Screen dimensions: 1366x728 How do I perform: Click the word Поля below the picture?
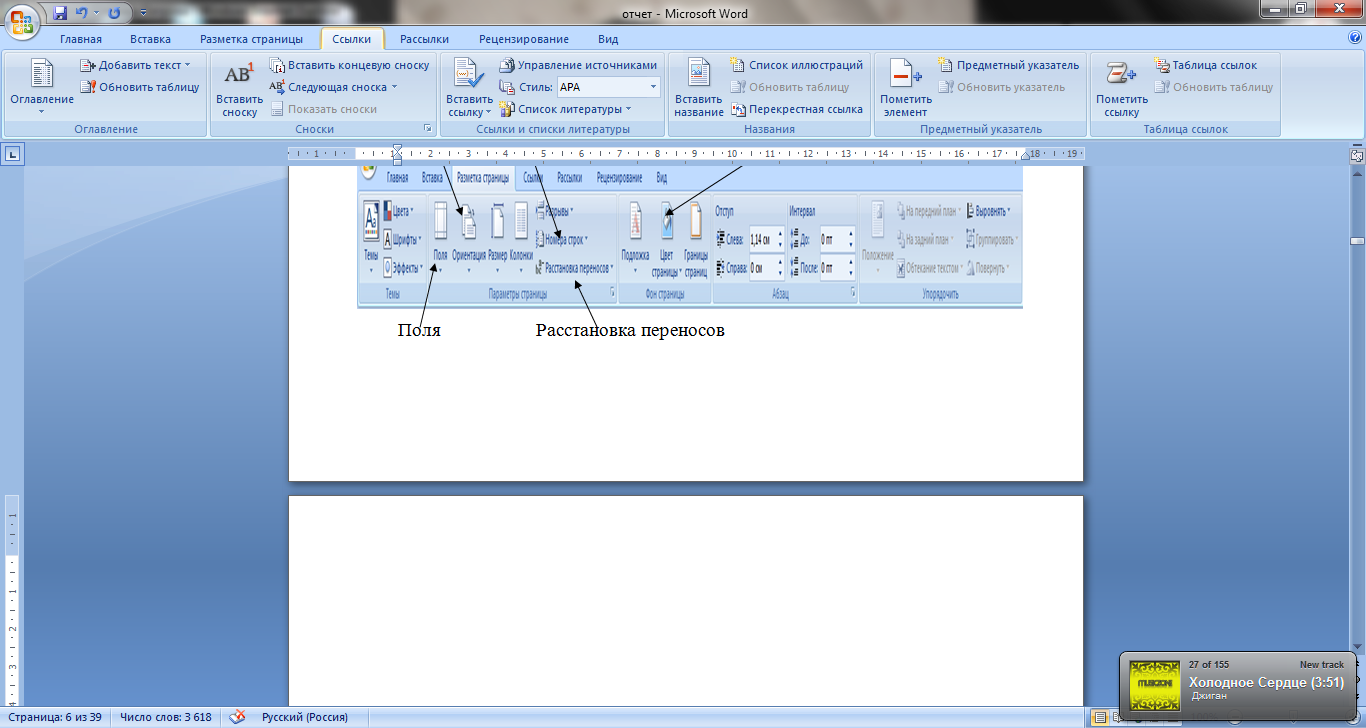(x=419, y=330)
